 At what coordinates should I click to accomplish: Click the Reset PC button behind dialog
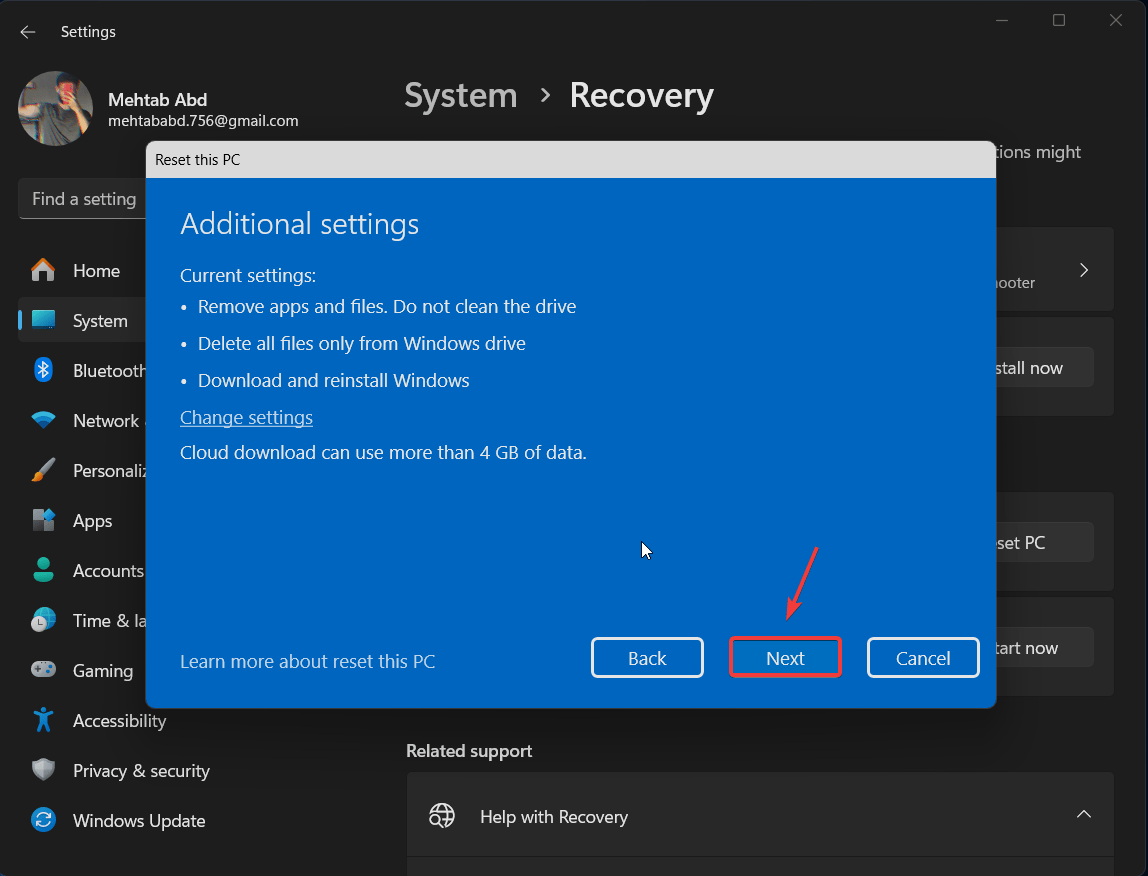tap(1045, 543)
